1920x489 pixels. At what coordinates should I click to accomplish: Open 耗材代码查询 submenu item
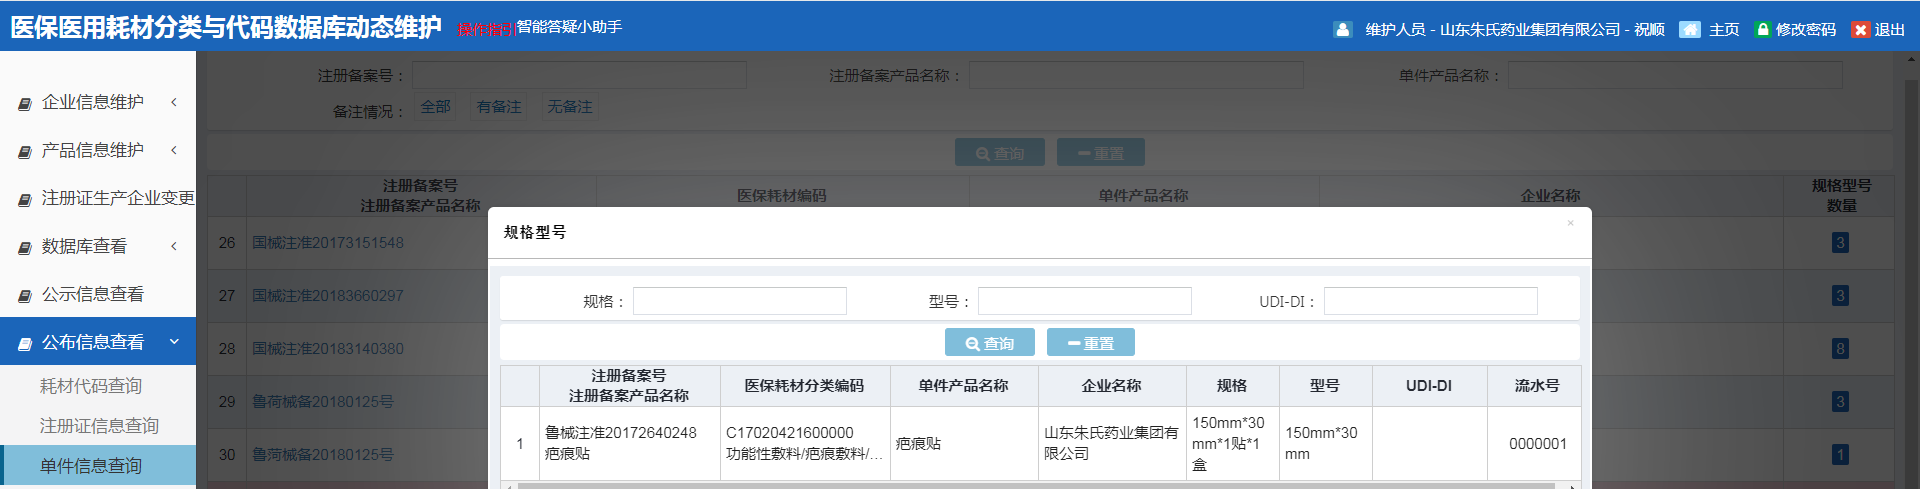pos(91,386)
